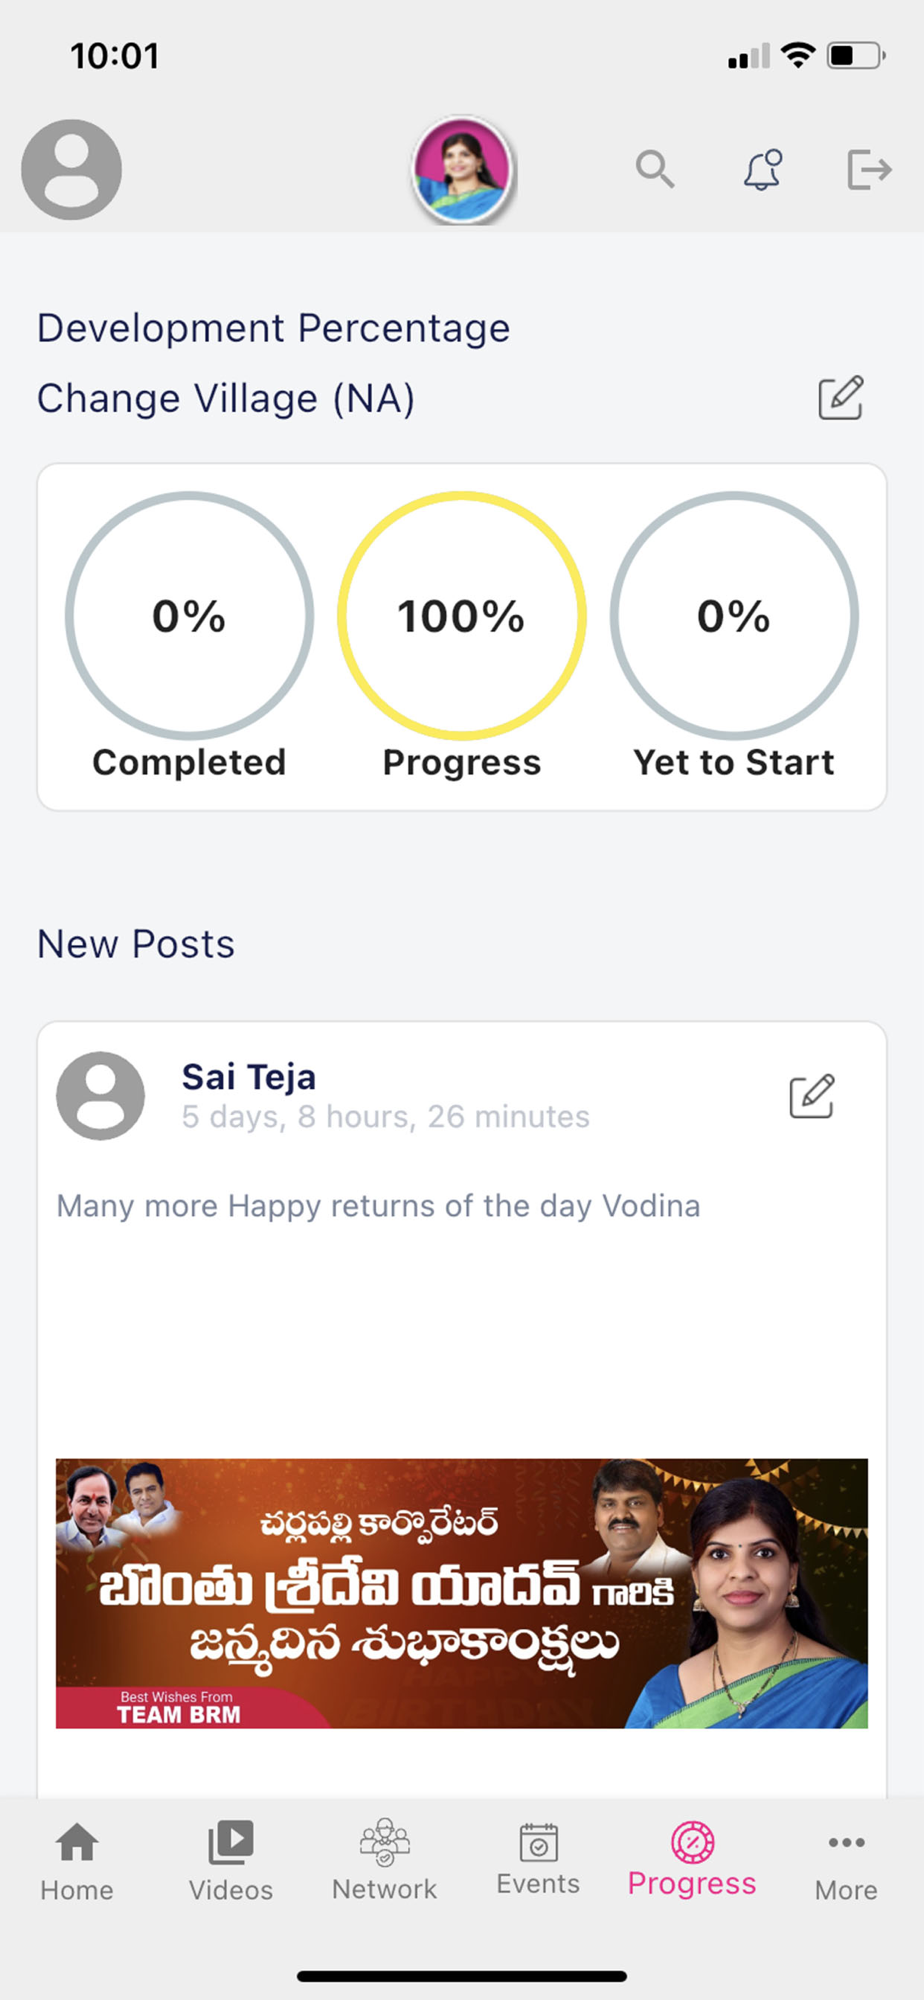Click the Change Village (NA) text
Image resolution: width=924 pixels, height=2000 pixels.
[x=226, y=398]
